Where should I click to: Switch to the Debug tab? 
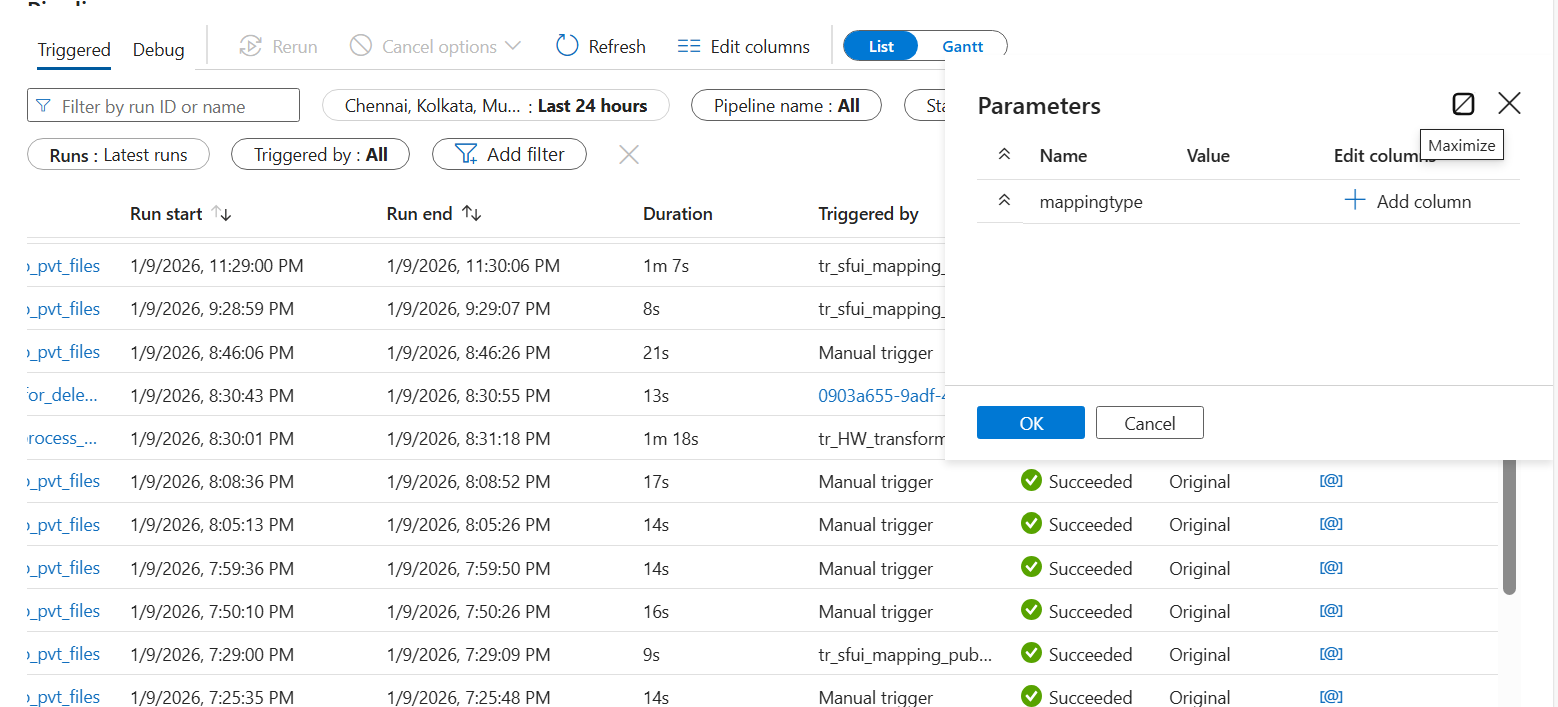(x=158, y=49)
